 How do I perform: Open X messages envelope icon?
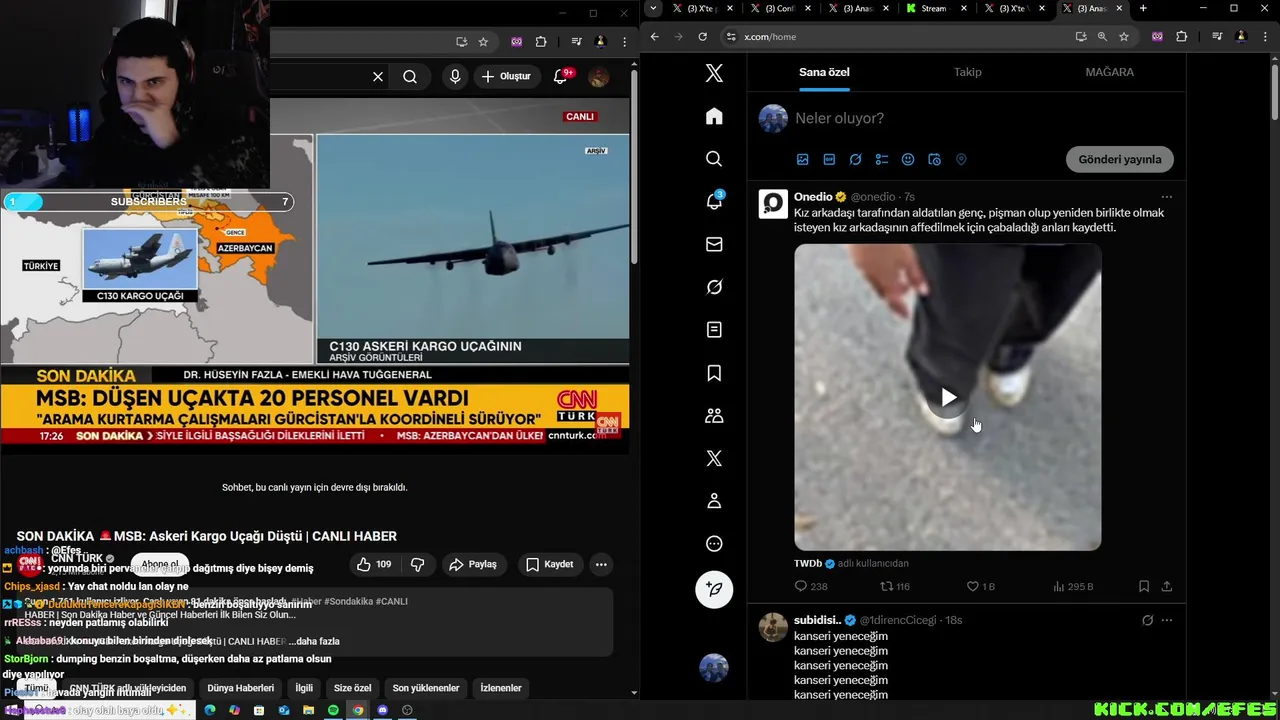click(714, 244)
